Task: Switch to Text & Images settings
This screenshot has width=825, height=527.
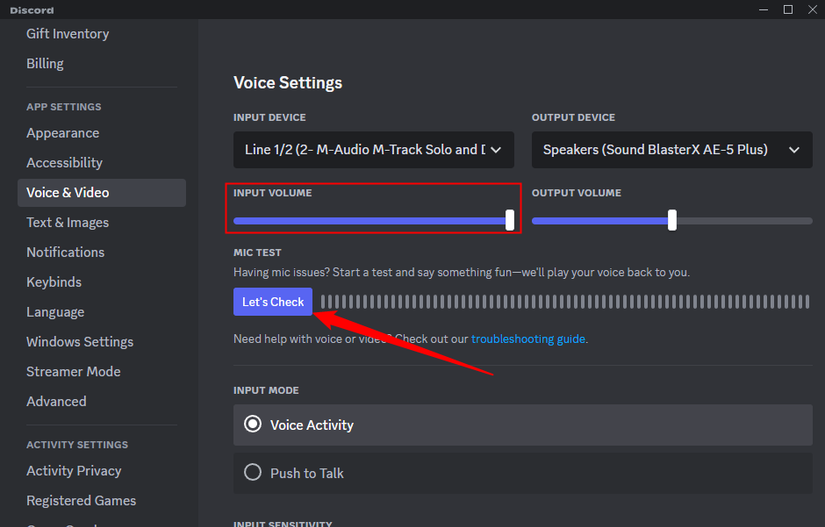Action: click(x=67, y=223)
